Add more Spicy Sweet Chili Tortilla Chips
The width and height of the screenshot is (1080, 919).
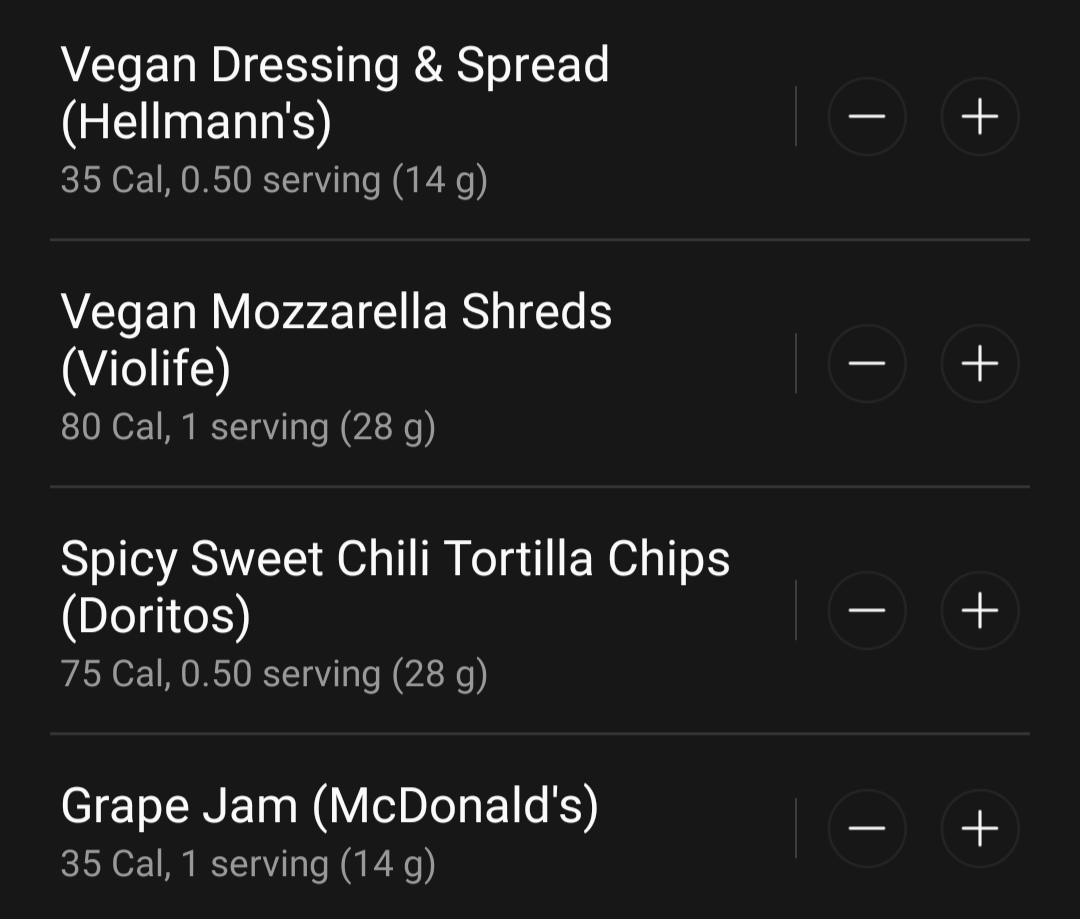(x=979, y=610)
